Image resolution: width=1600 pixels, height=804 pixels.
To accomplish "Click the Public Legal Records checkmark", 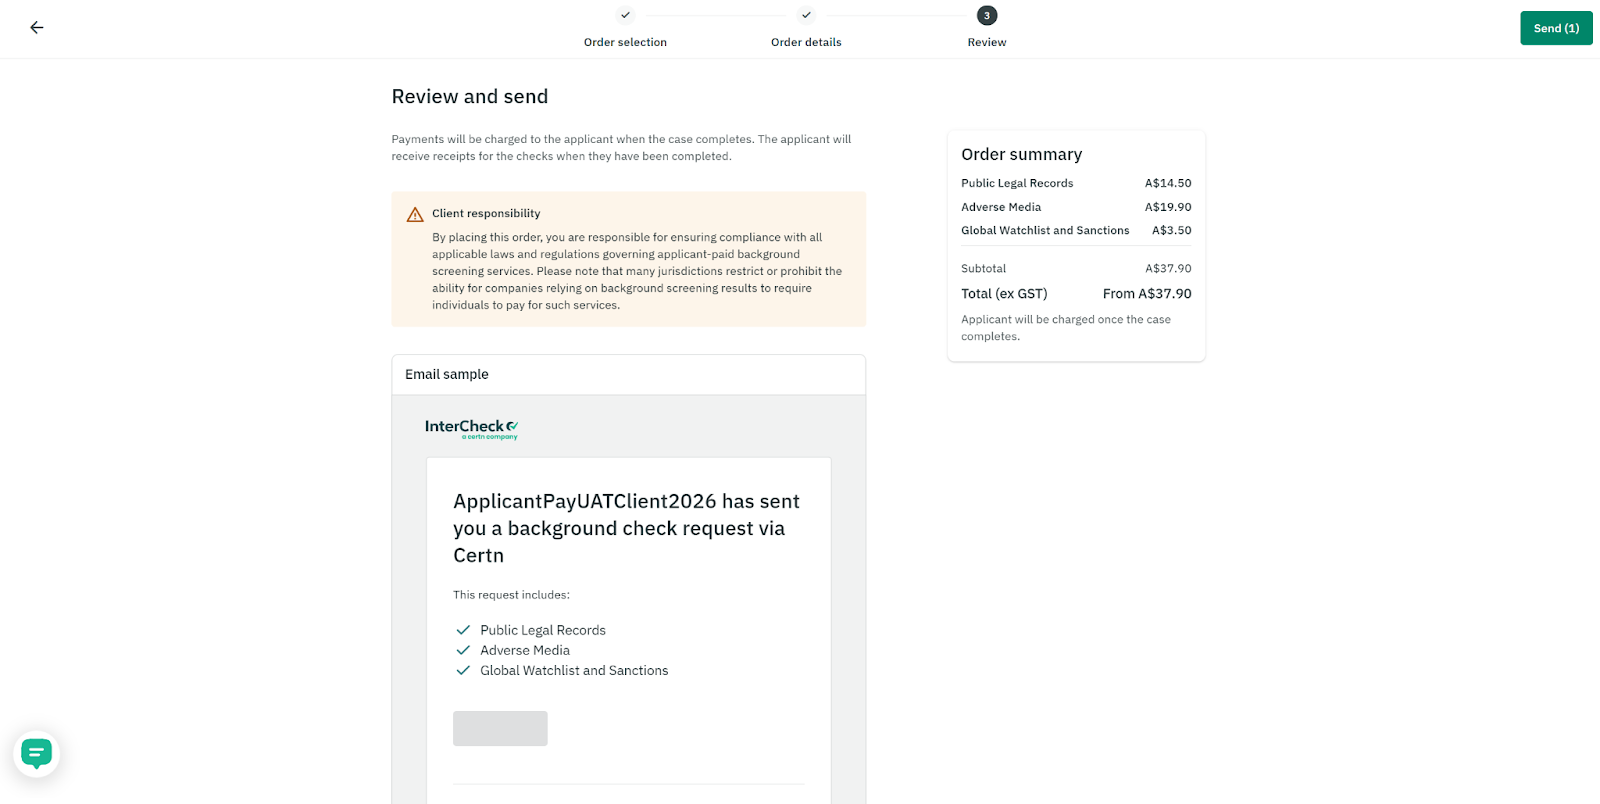I will click(463, 630).
